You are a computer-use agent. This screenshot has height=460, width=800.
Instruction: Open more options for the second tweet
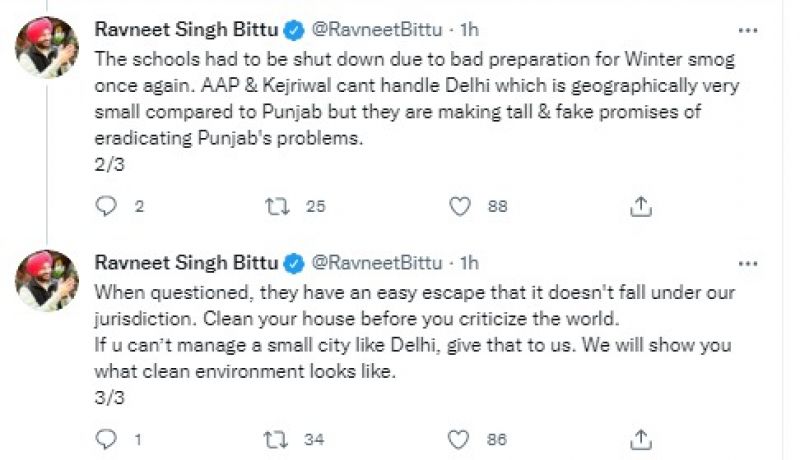[x=745, y=261]
